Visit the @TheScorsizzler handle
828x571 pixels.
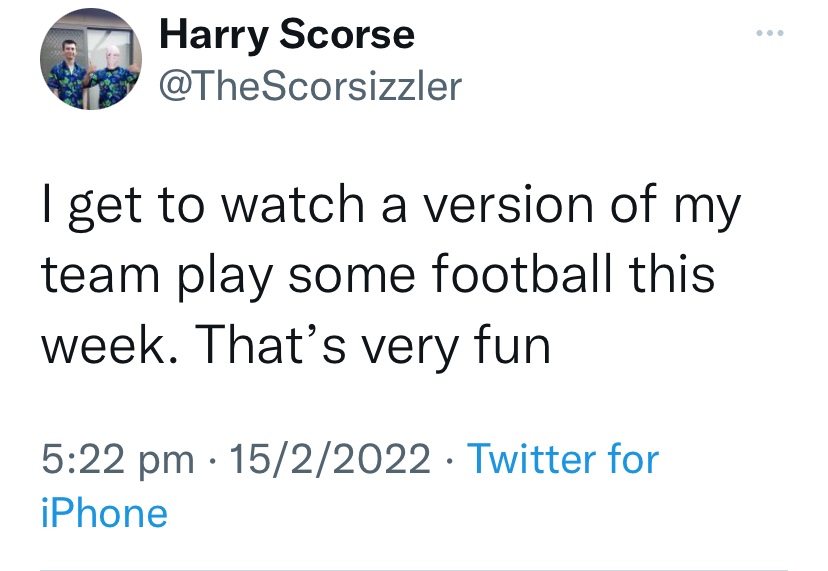click(310, 87)
